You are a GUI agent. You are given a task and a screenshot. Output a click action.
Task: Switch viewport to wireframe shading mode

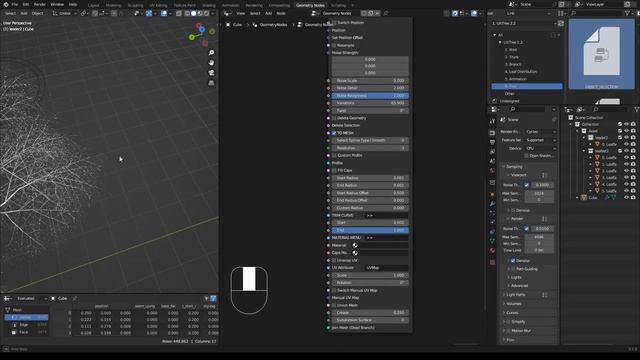coord(187,13)
